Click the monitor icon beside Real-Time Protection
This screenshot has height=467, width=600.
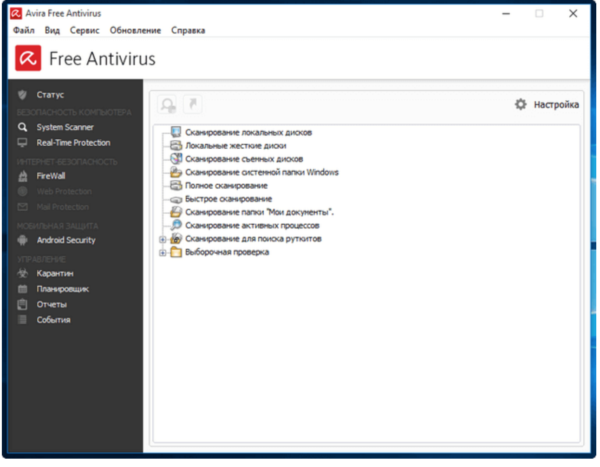(23, 143)
